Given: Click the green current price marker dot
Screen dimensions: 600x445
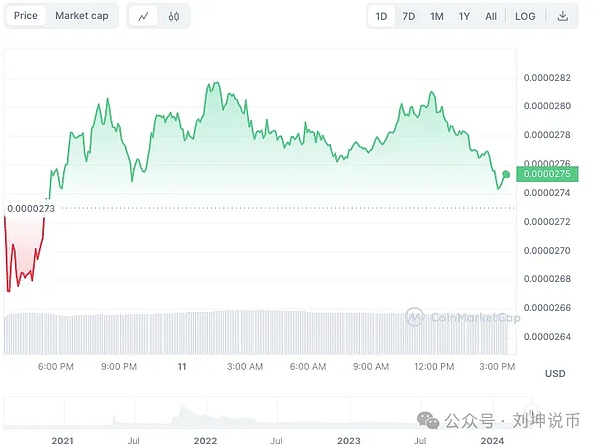Looking at the screenshot, I should [507, 174].
